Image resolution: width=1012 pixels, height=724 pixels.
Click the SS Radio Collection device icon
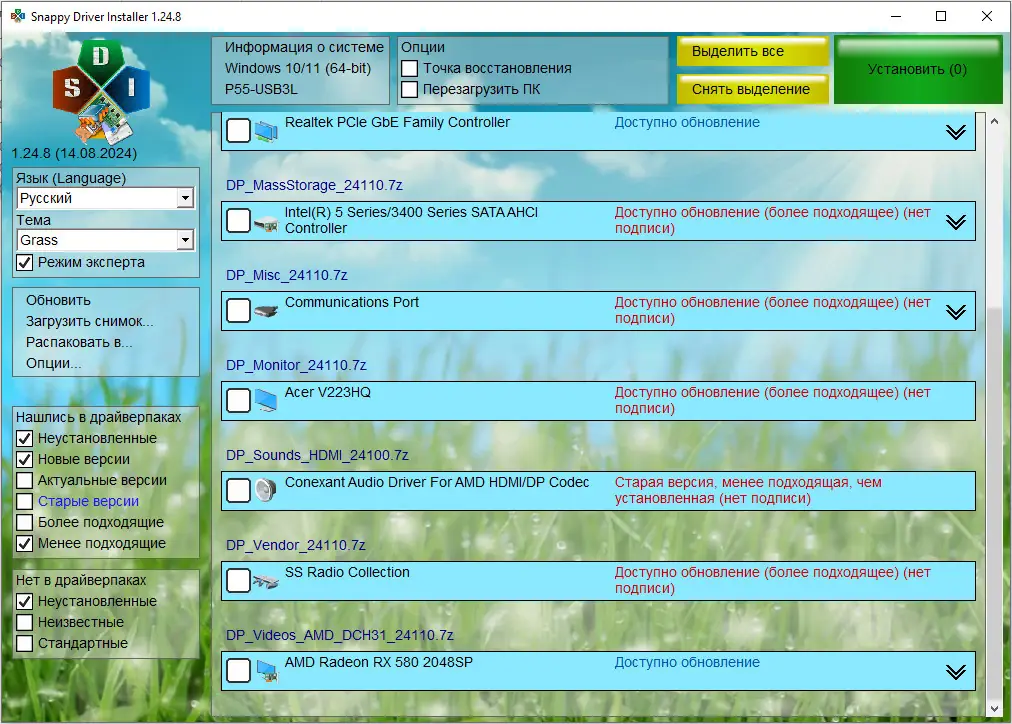point(266,580)
